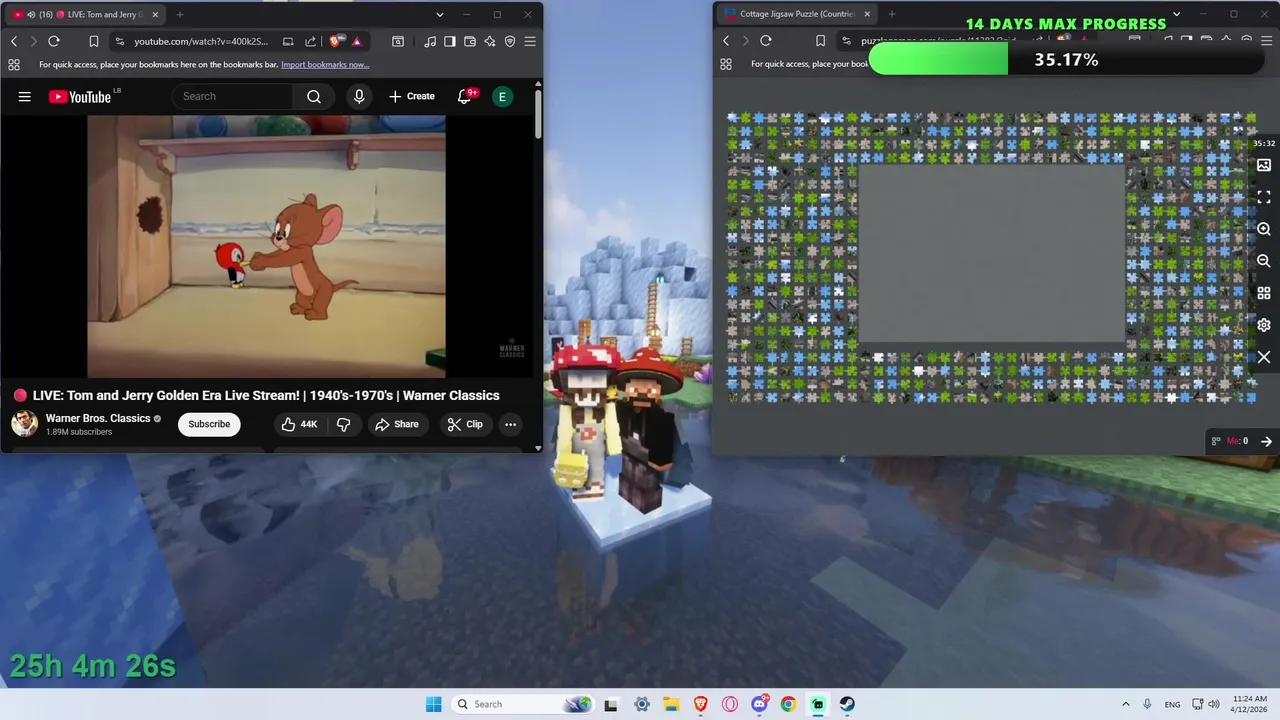Open Leo AI sparkle icon
The width and height of the screenshot is (1280, 720).
(x=490, y=41)
